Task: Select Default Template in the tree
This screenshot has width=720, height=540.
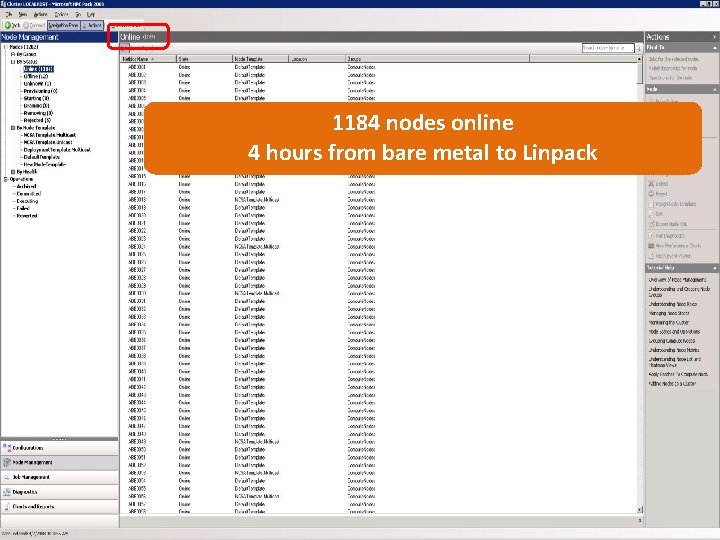Action: tap(42, 157)
